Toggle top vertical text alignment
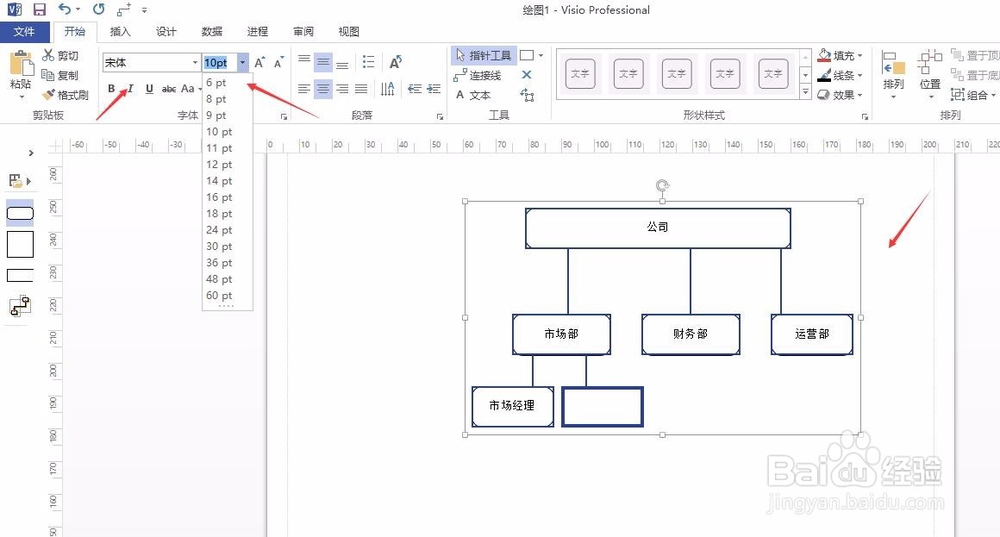The width and height of the screenshot is (1000, 537). [x=304, y=62]
